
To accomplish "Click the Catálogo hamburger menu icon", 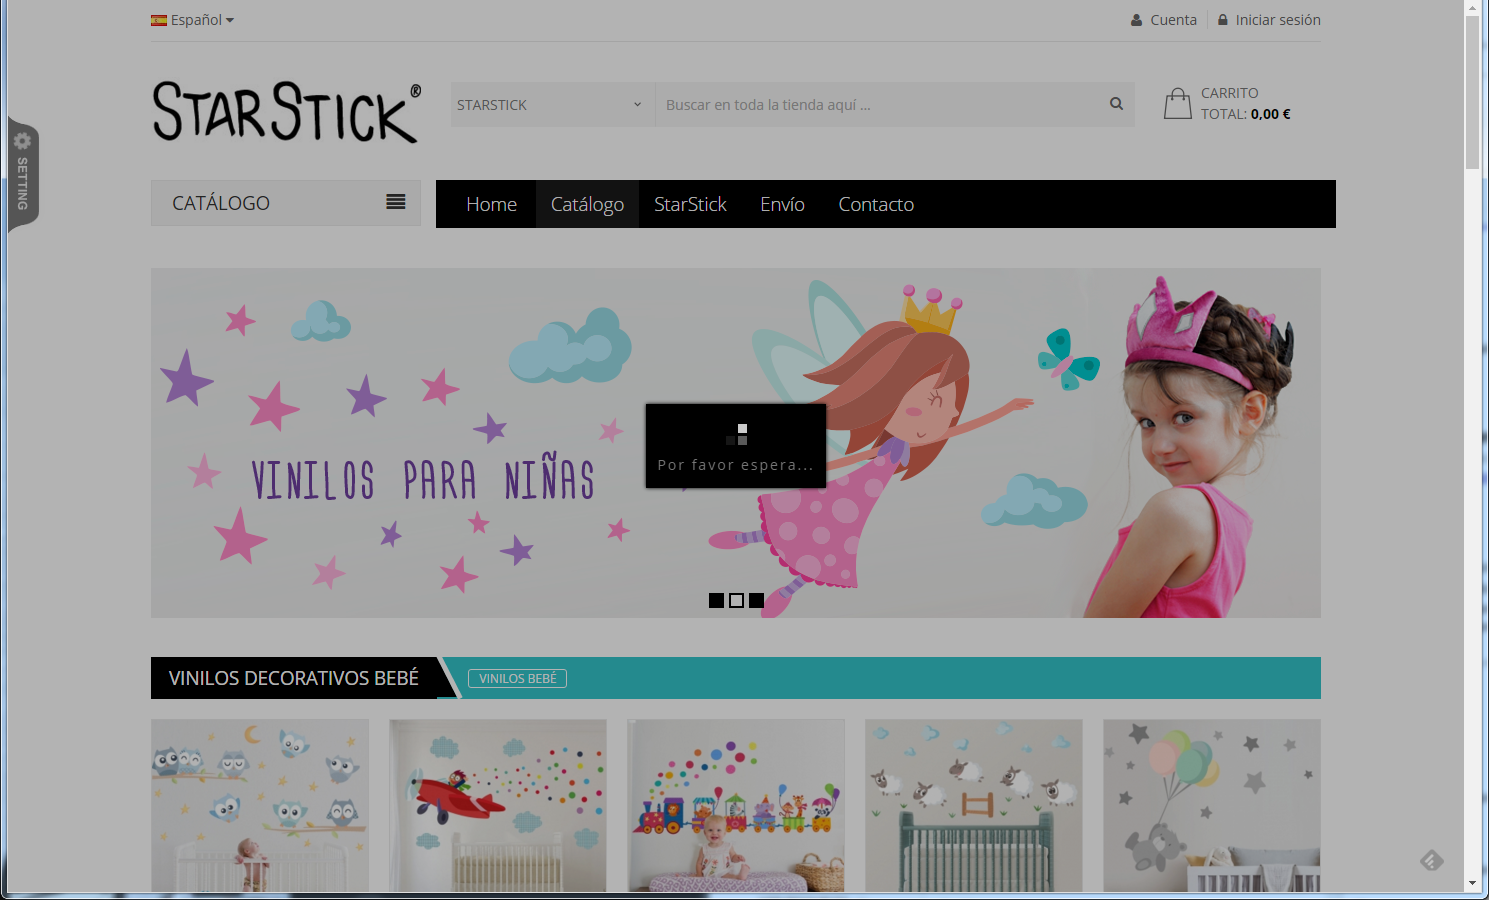I will click(396, 202).
